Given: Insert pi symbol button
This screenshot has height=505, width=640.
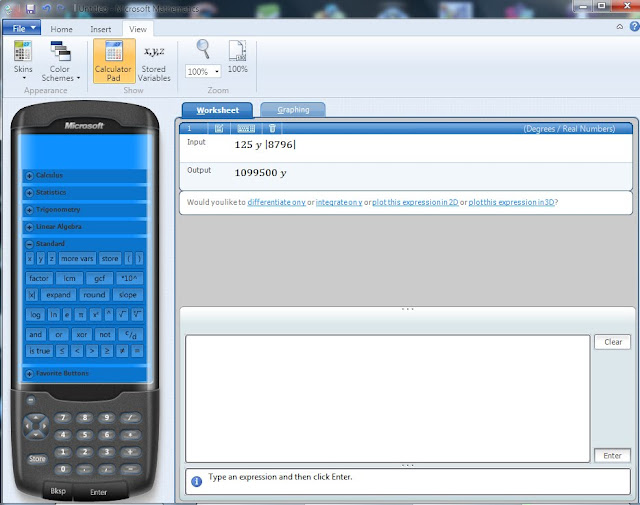Looking at the screenshot, I should [x=81, y=315].
